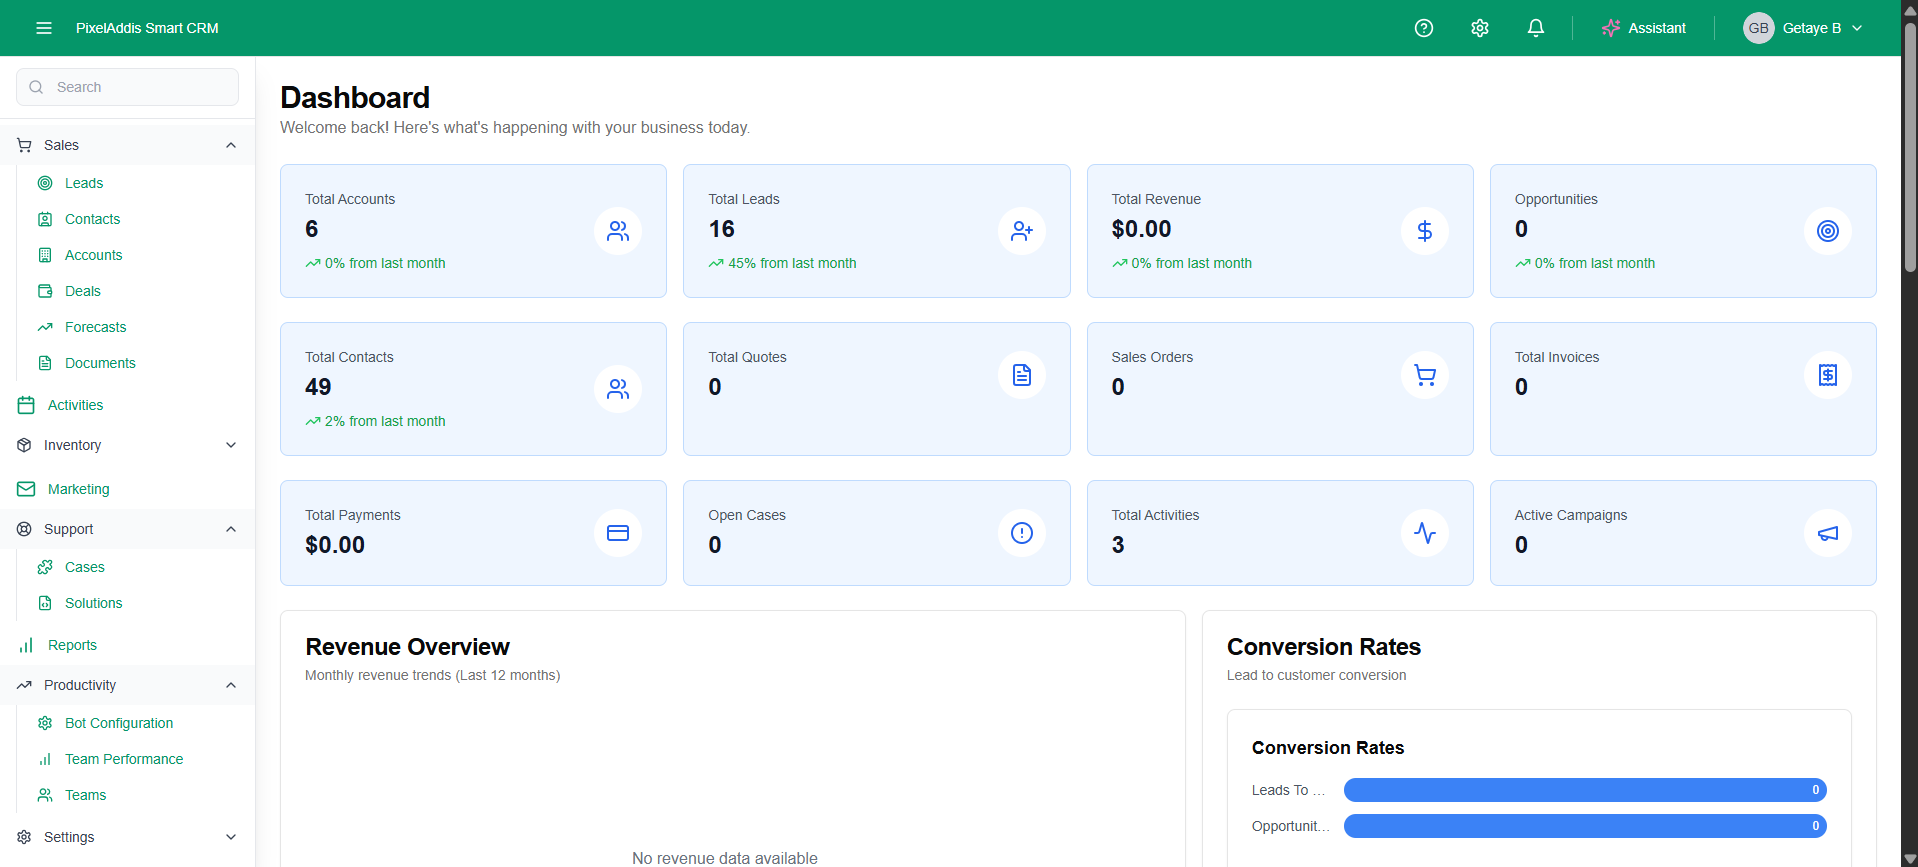The height and width of the screenshot is (867, 1918).
Task: Click '45% from last month' text
Action: pyautogui.click(x=792, y=263)
